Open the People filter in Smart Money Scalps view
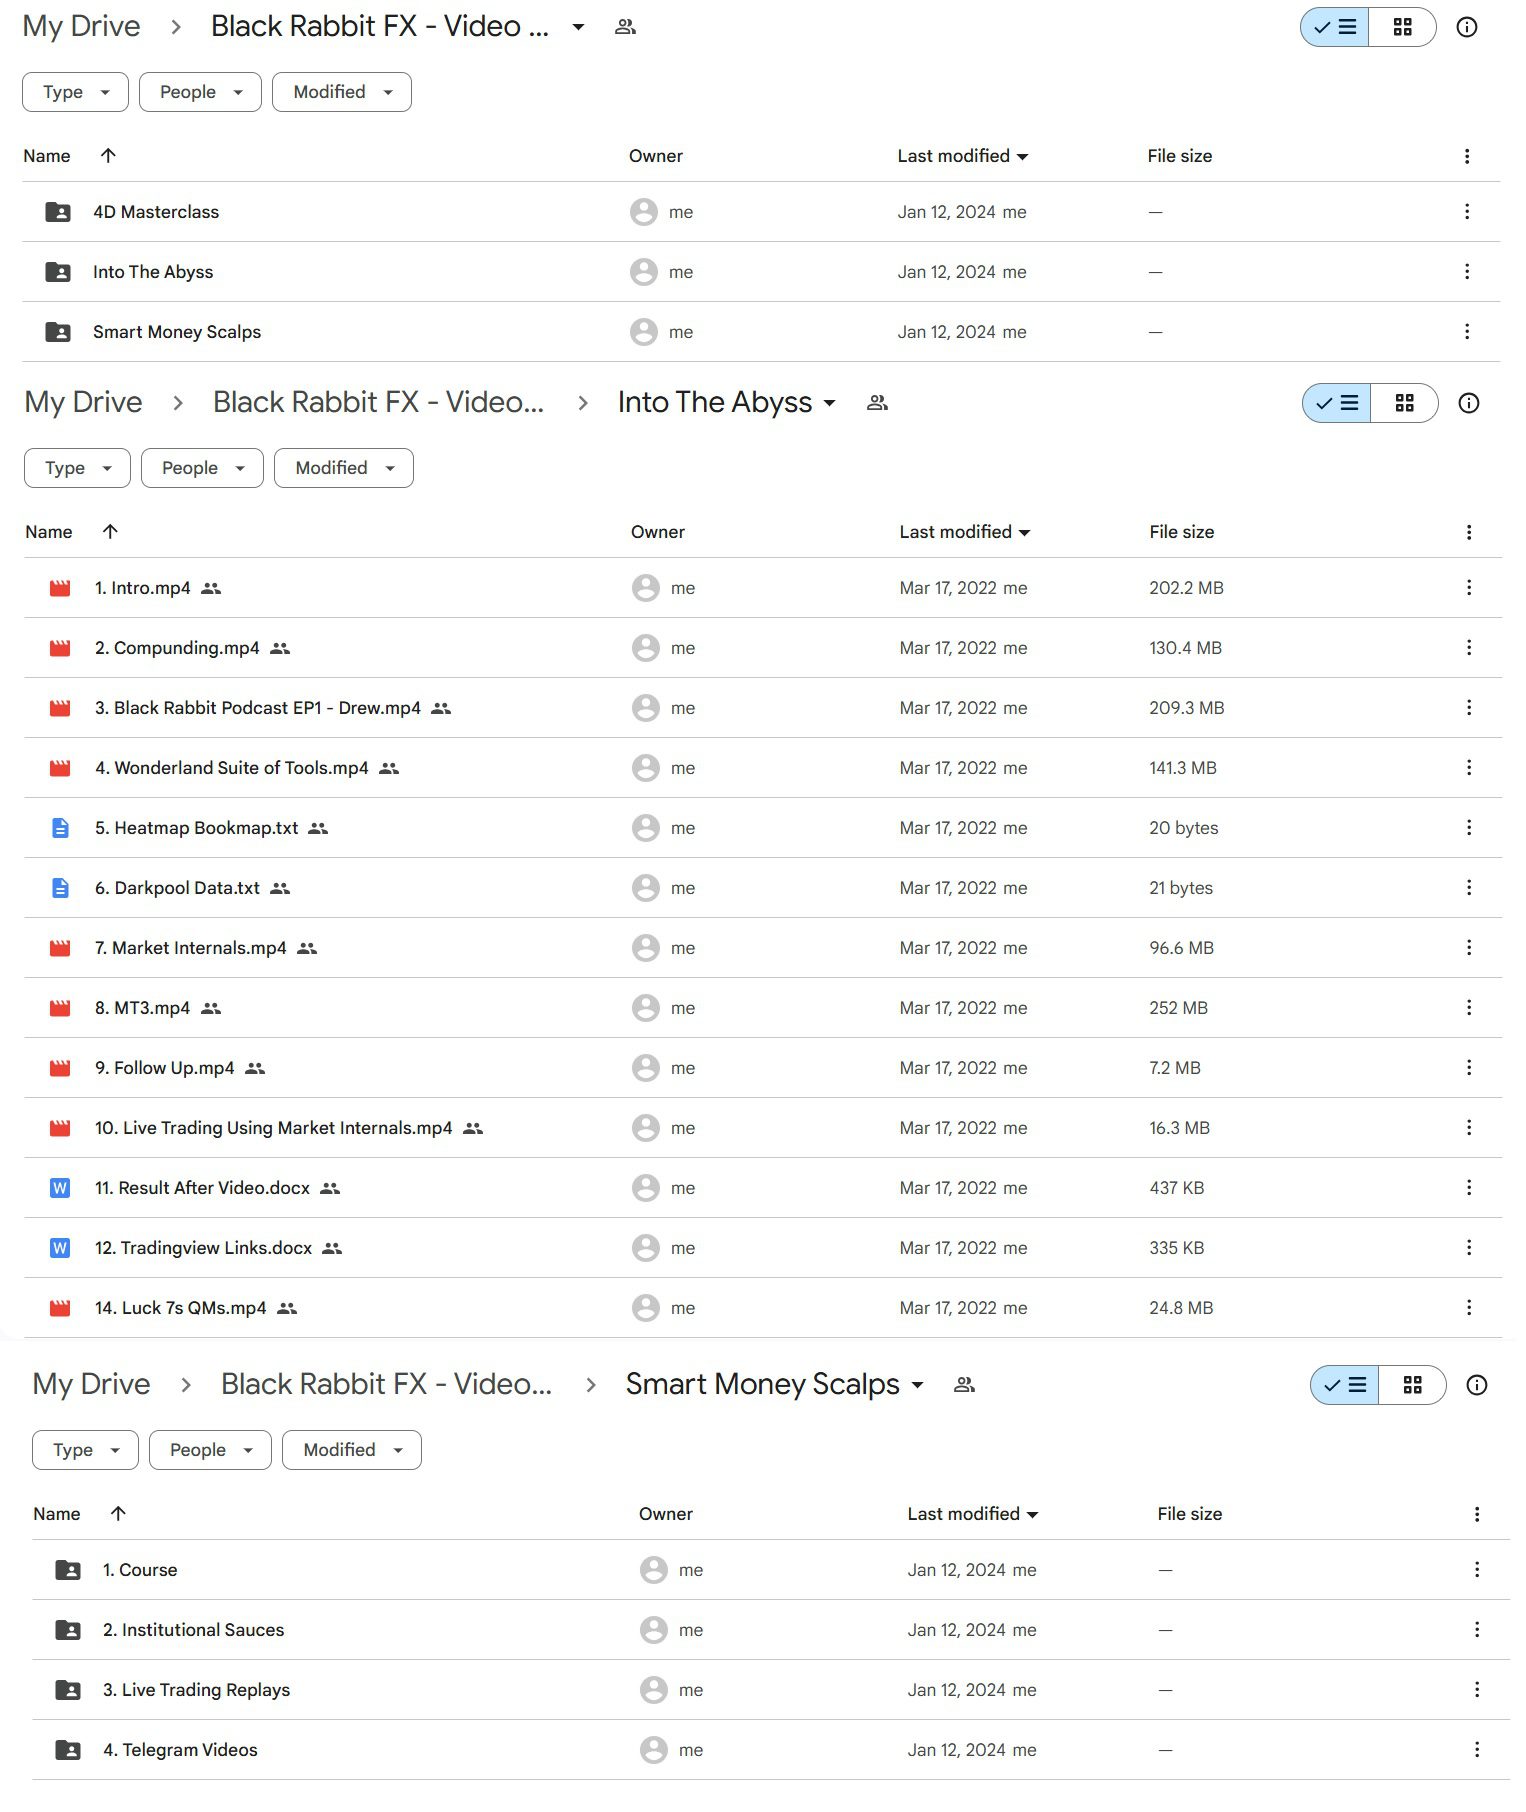This screenshot has width=1526, height=1812. point(210,1450)
